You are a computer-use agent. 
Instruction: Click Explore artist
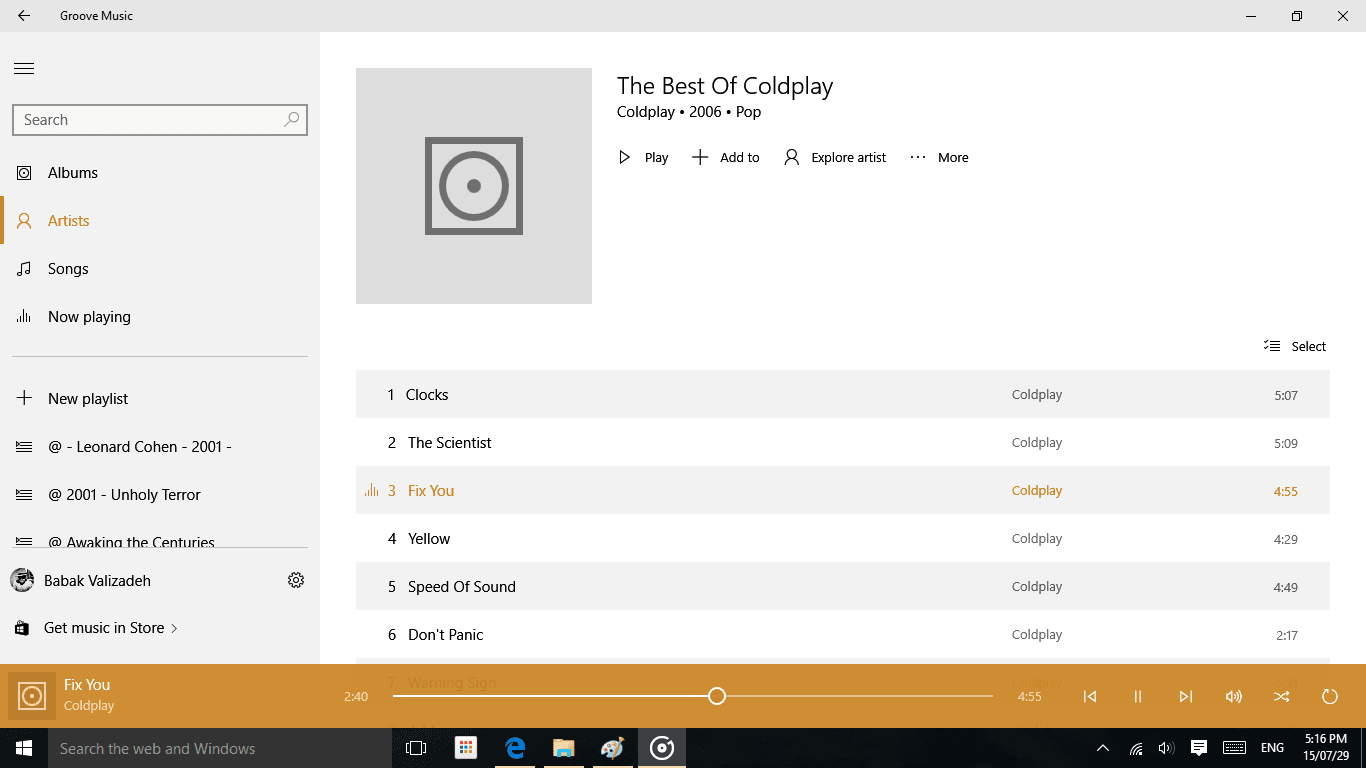(835, 157)
